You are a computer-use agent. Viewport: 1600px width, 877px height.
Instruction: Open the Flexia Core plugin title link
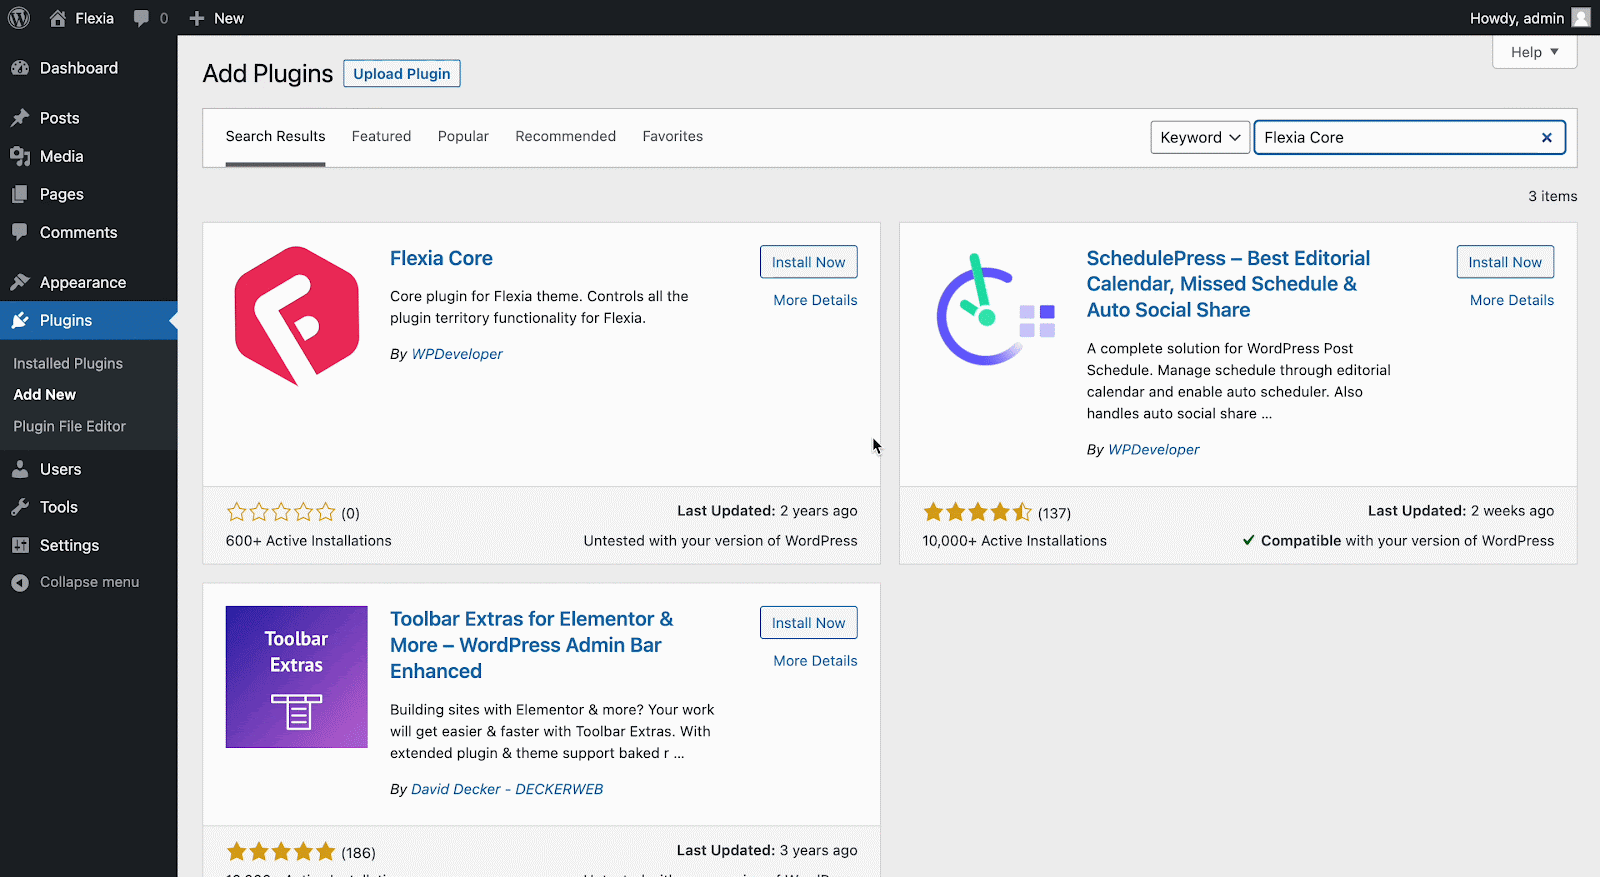[441, 258]
